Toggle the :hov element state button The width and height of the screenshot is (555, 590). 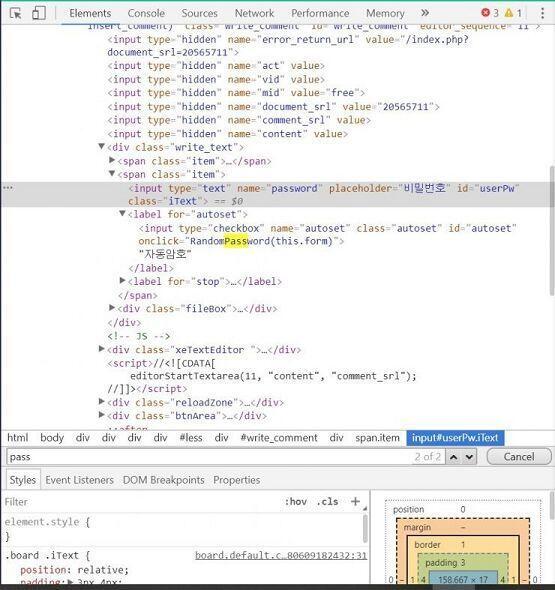coord(296,502)
